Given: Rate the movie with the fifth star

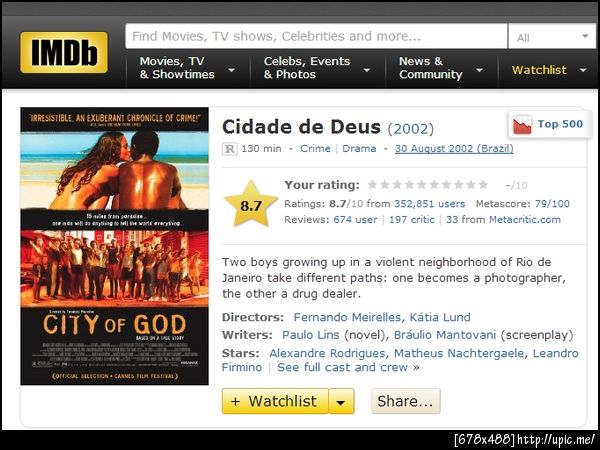Looking at the screenshot, I should point(422,185).
